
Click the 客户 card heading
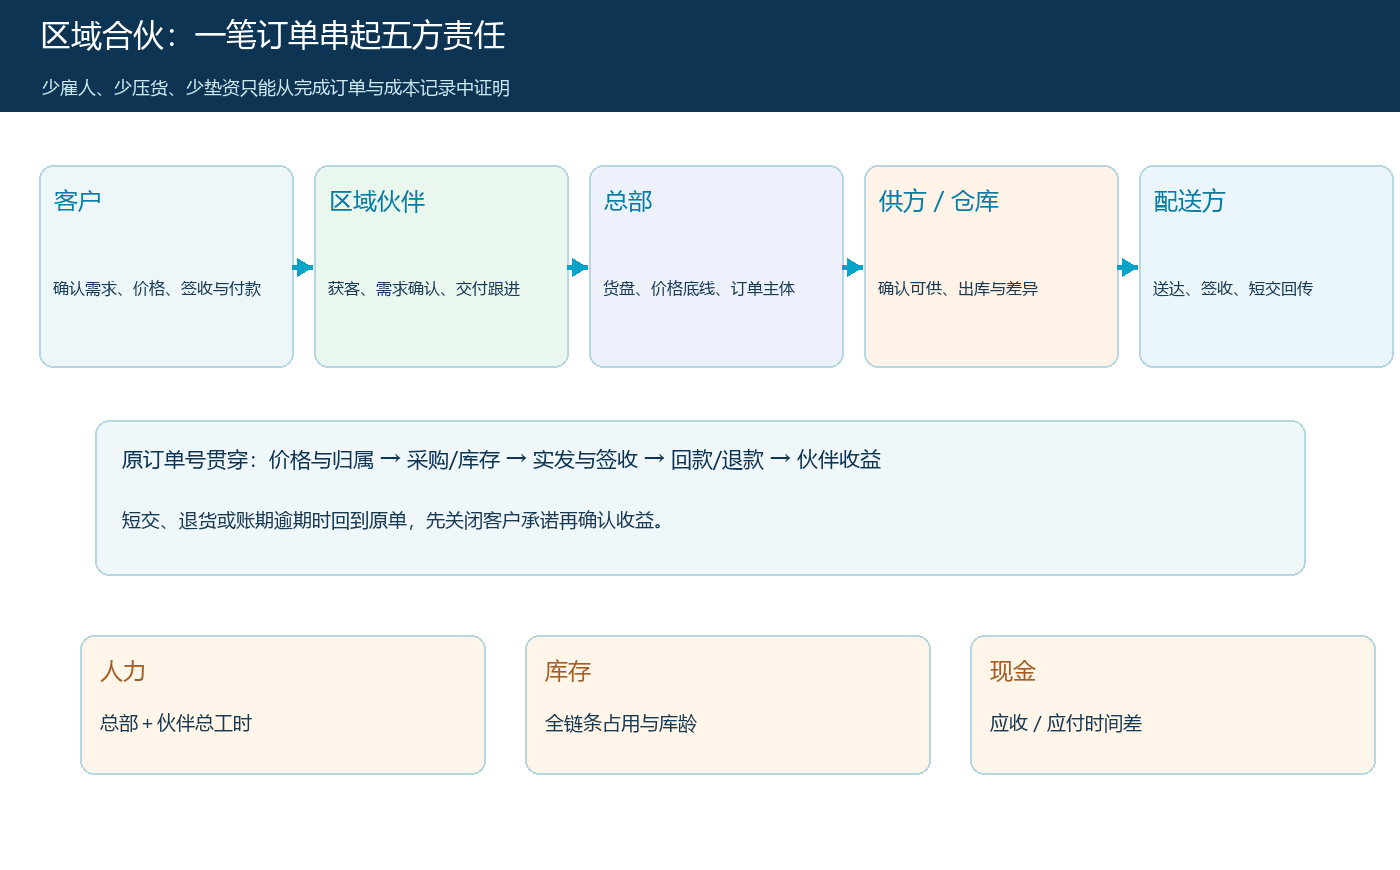click(x=78, y=201)
